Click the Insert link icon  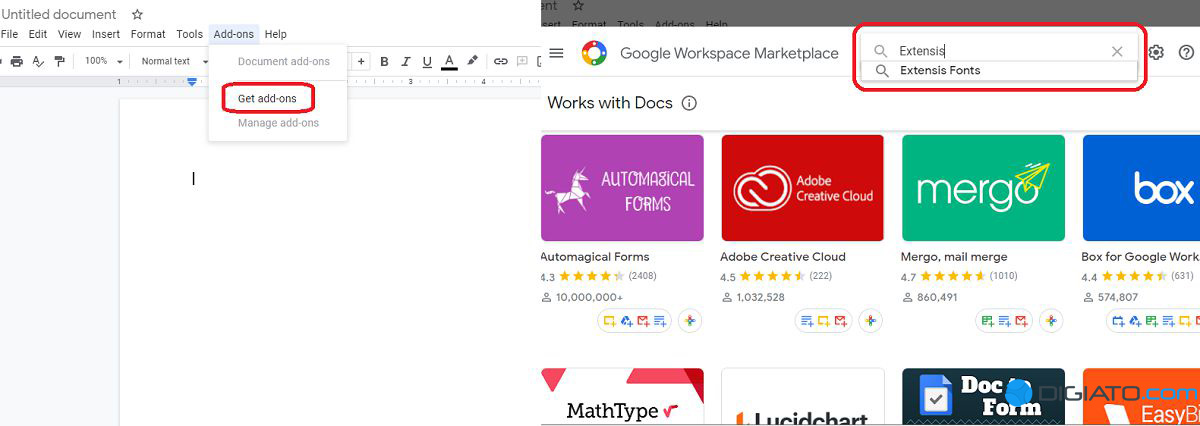[501, 61]
